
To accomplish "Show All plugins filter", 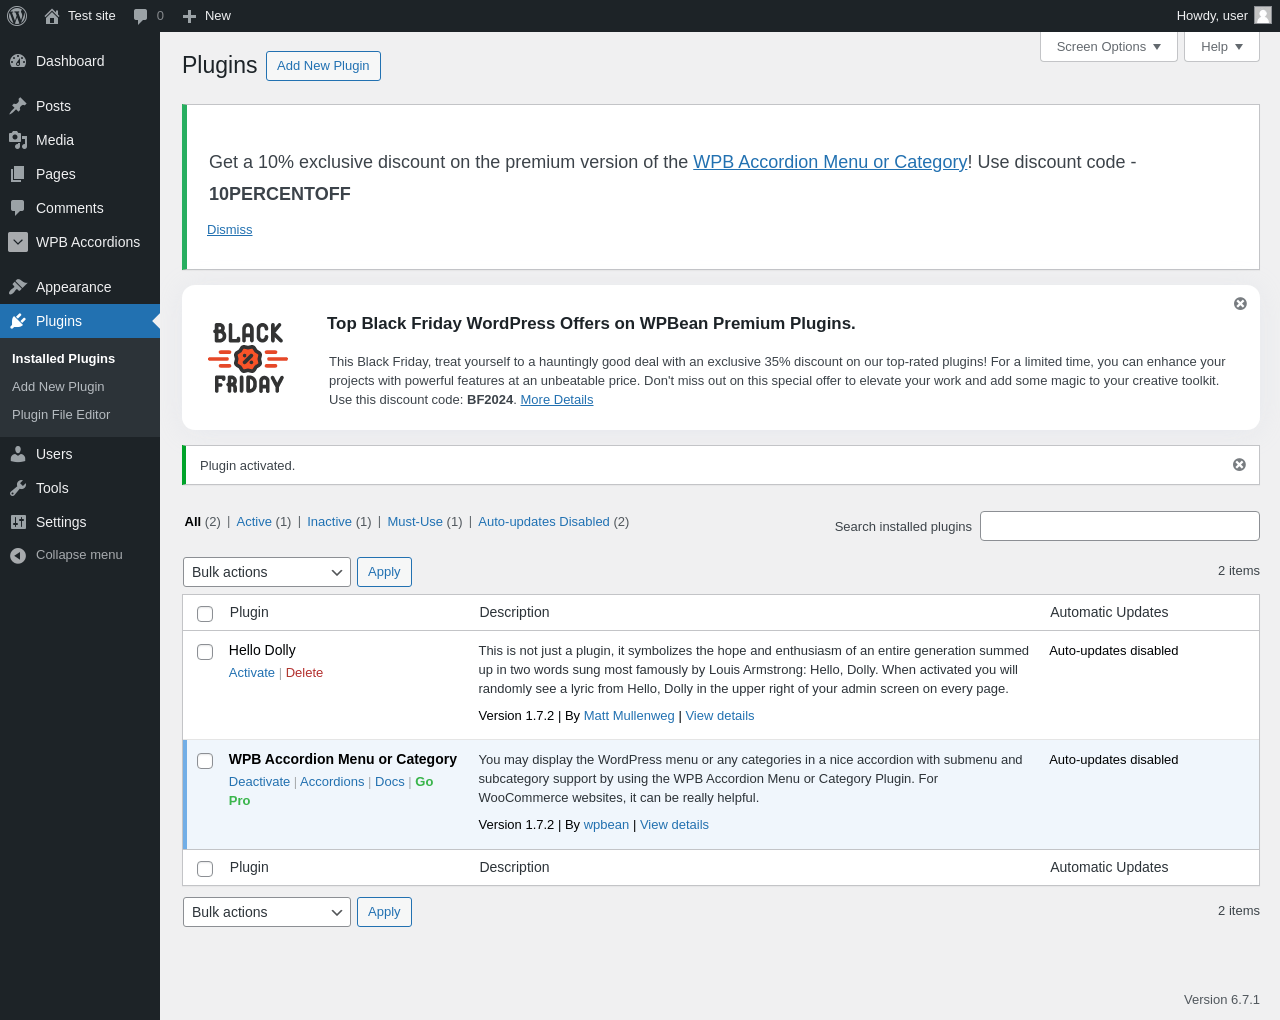I will [192, 522].
